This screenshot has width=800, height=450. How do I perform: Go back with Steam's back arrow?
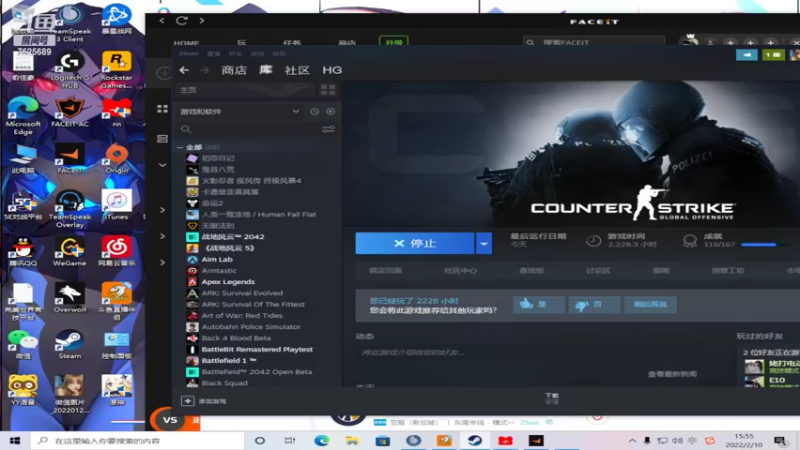pos(184,70)
